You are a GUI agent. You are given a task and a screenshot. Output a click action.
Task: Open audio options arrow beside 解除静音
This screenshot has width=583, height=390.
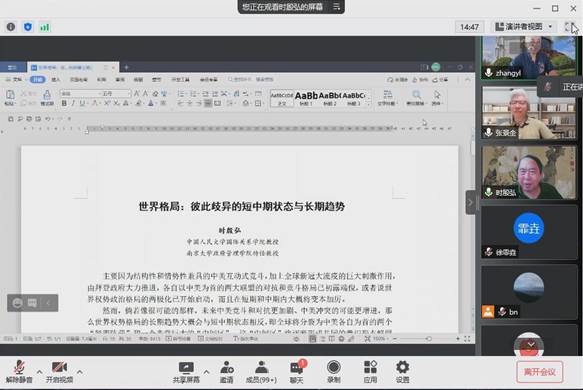(39, 371)
